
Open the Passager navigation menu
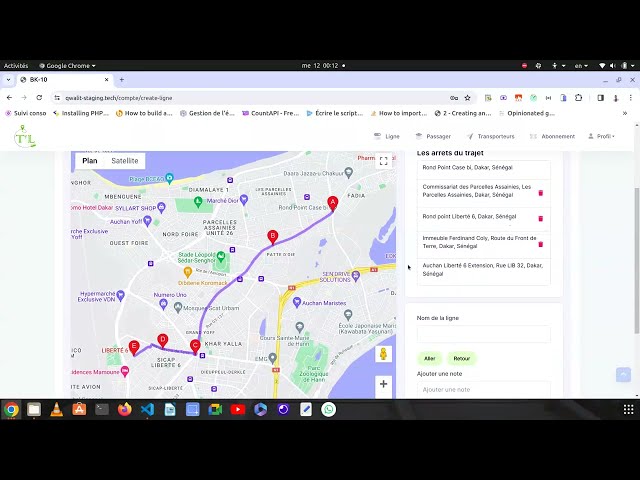point(433,136)
